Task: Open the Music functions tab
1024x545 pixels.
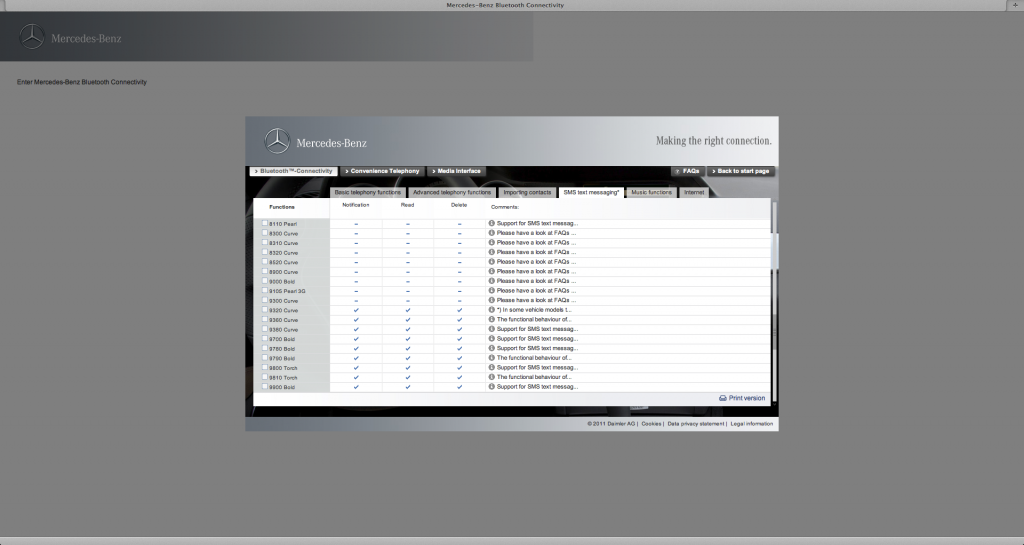Action: [x=651, y=193]
